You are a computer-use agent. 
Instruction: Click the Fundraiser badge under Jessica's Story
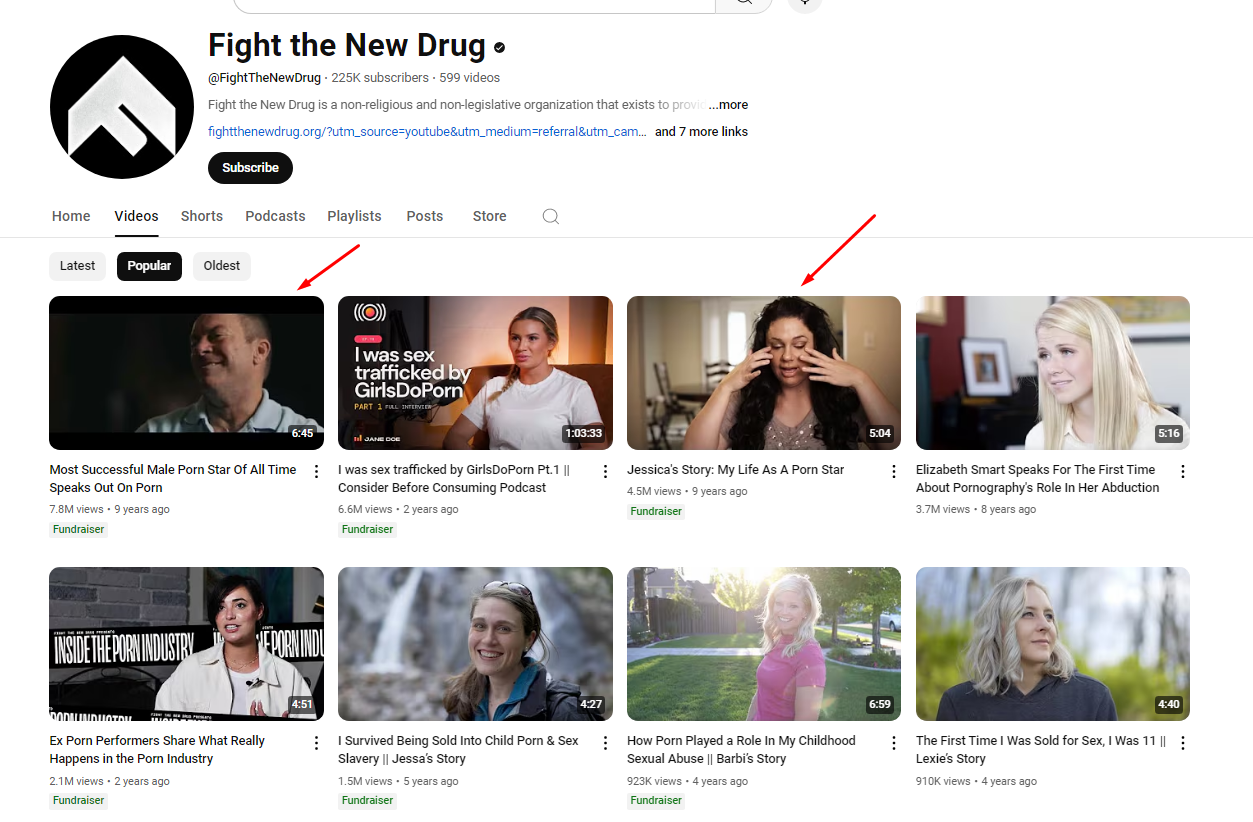tap(656, 512)
